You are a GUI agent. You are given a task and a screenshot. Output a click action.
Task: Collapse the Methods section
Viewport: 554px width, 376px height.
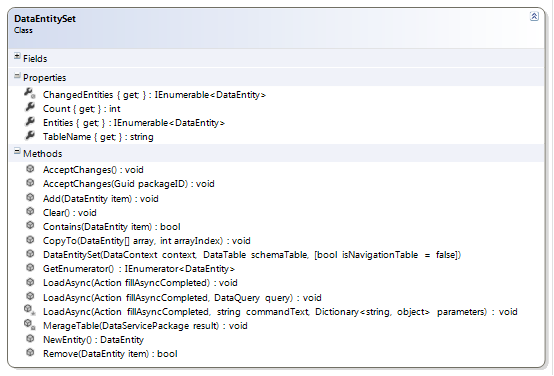(17, 152)
